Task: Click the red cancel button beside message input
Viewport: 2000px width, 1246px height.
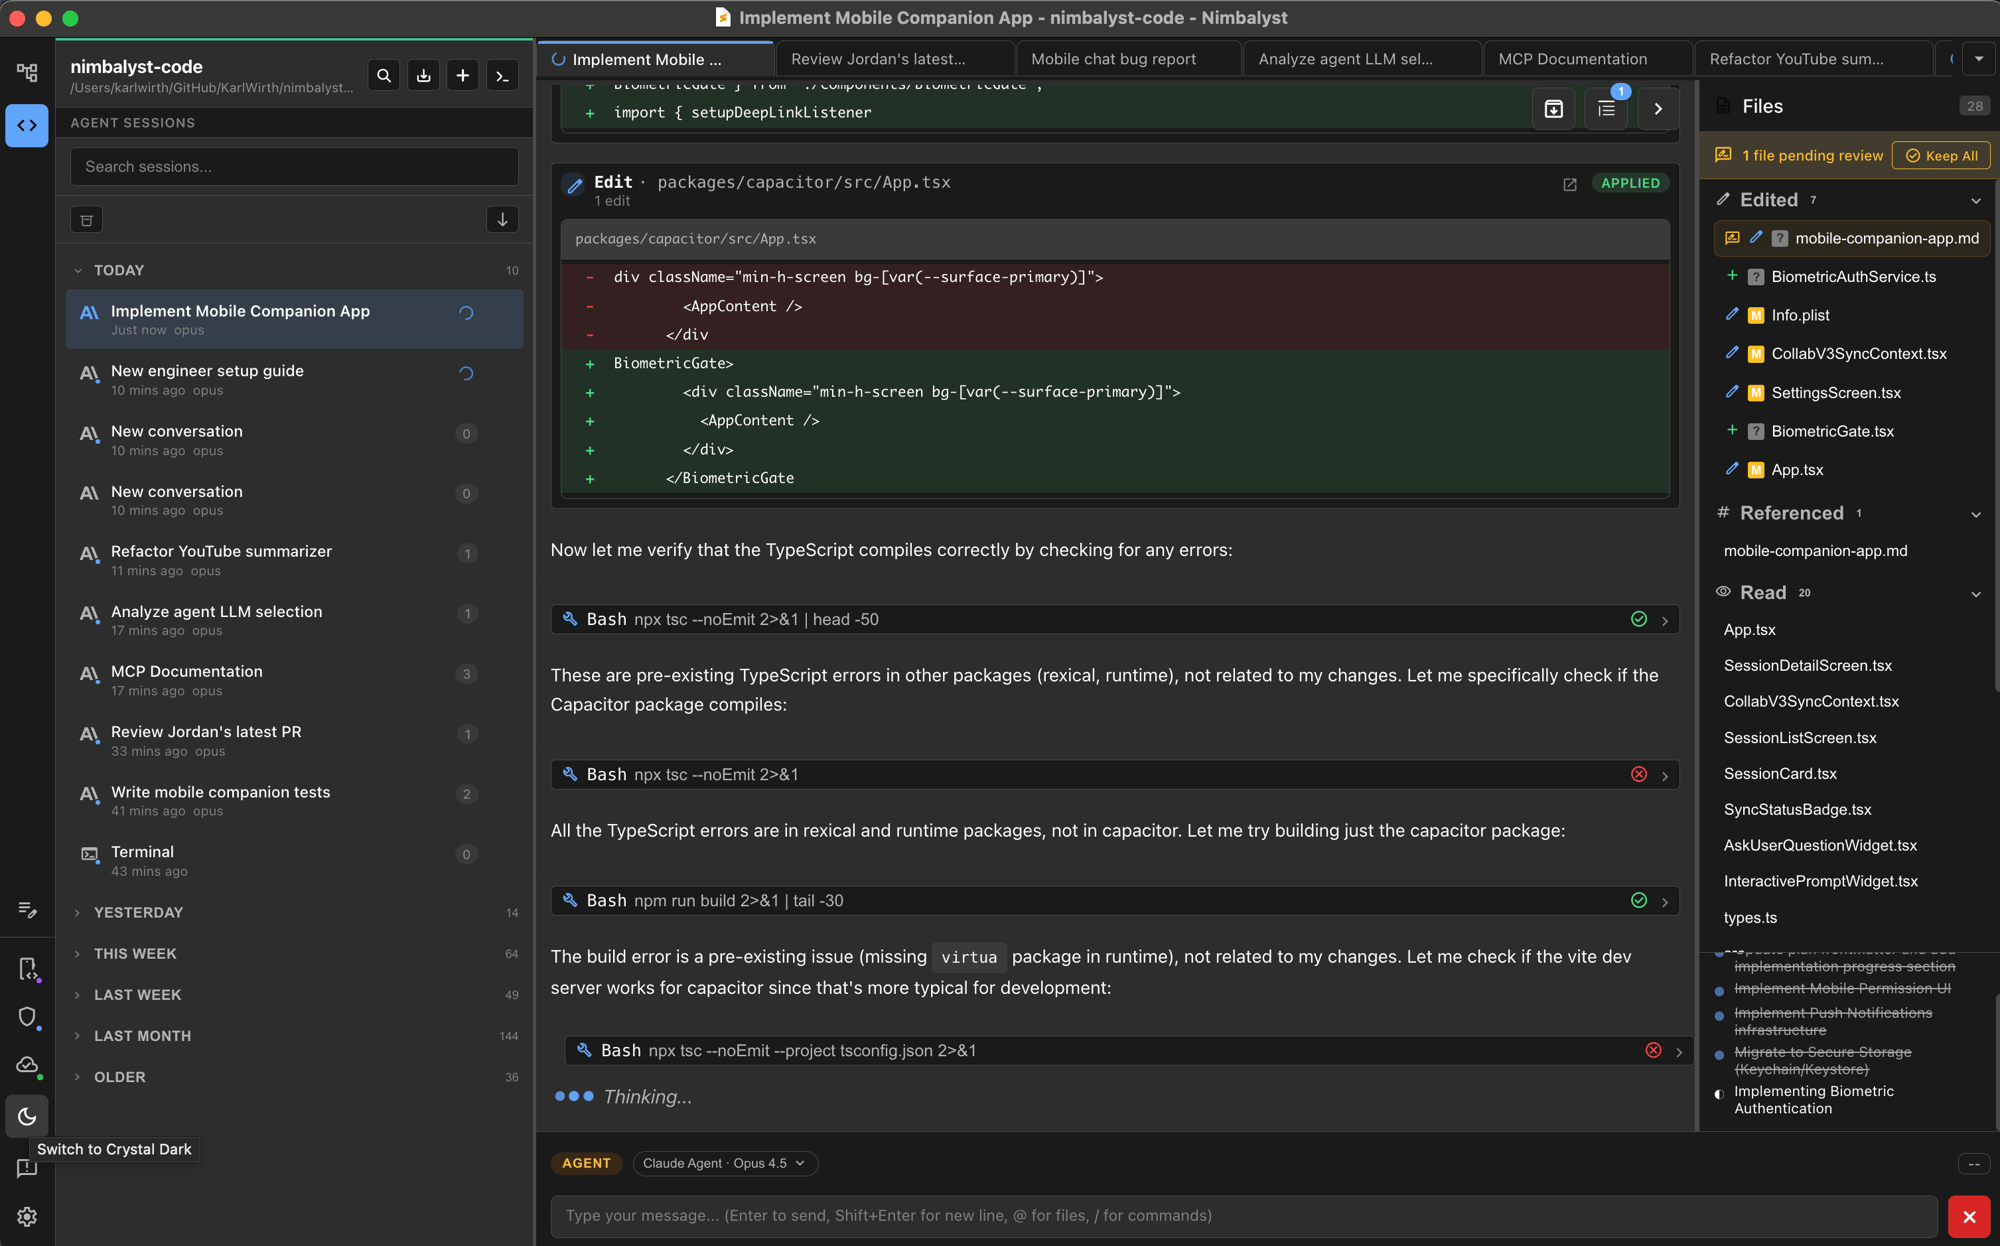Action: coord(1968,1216)
